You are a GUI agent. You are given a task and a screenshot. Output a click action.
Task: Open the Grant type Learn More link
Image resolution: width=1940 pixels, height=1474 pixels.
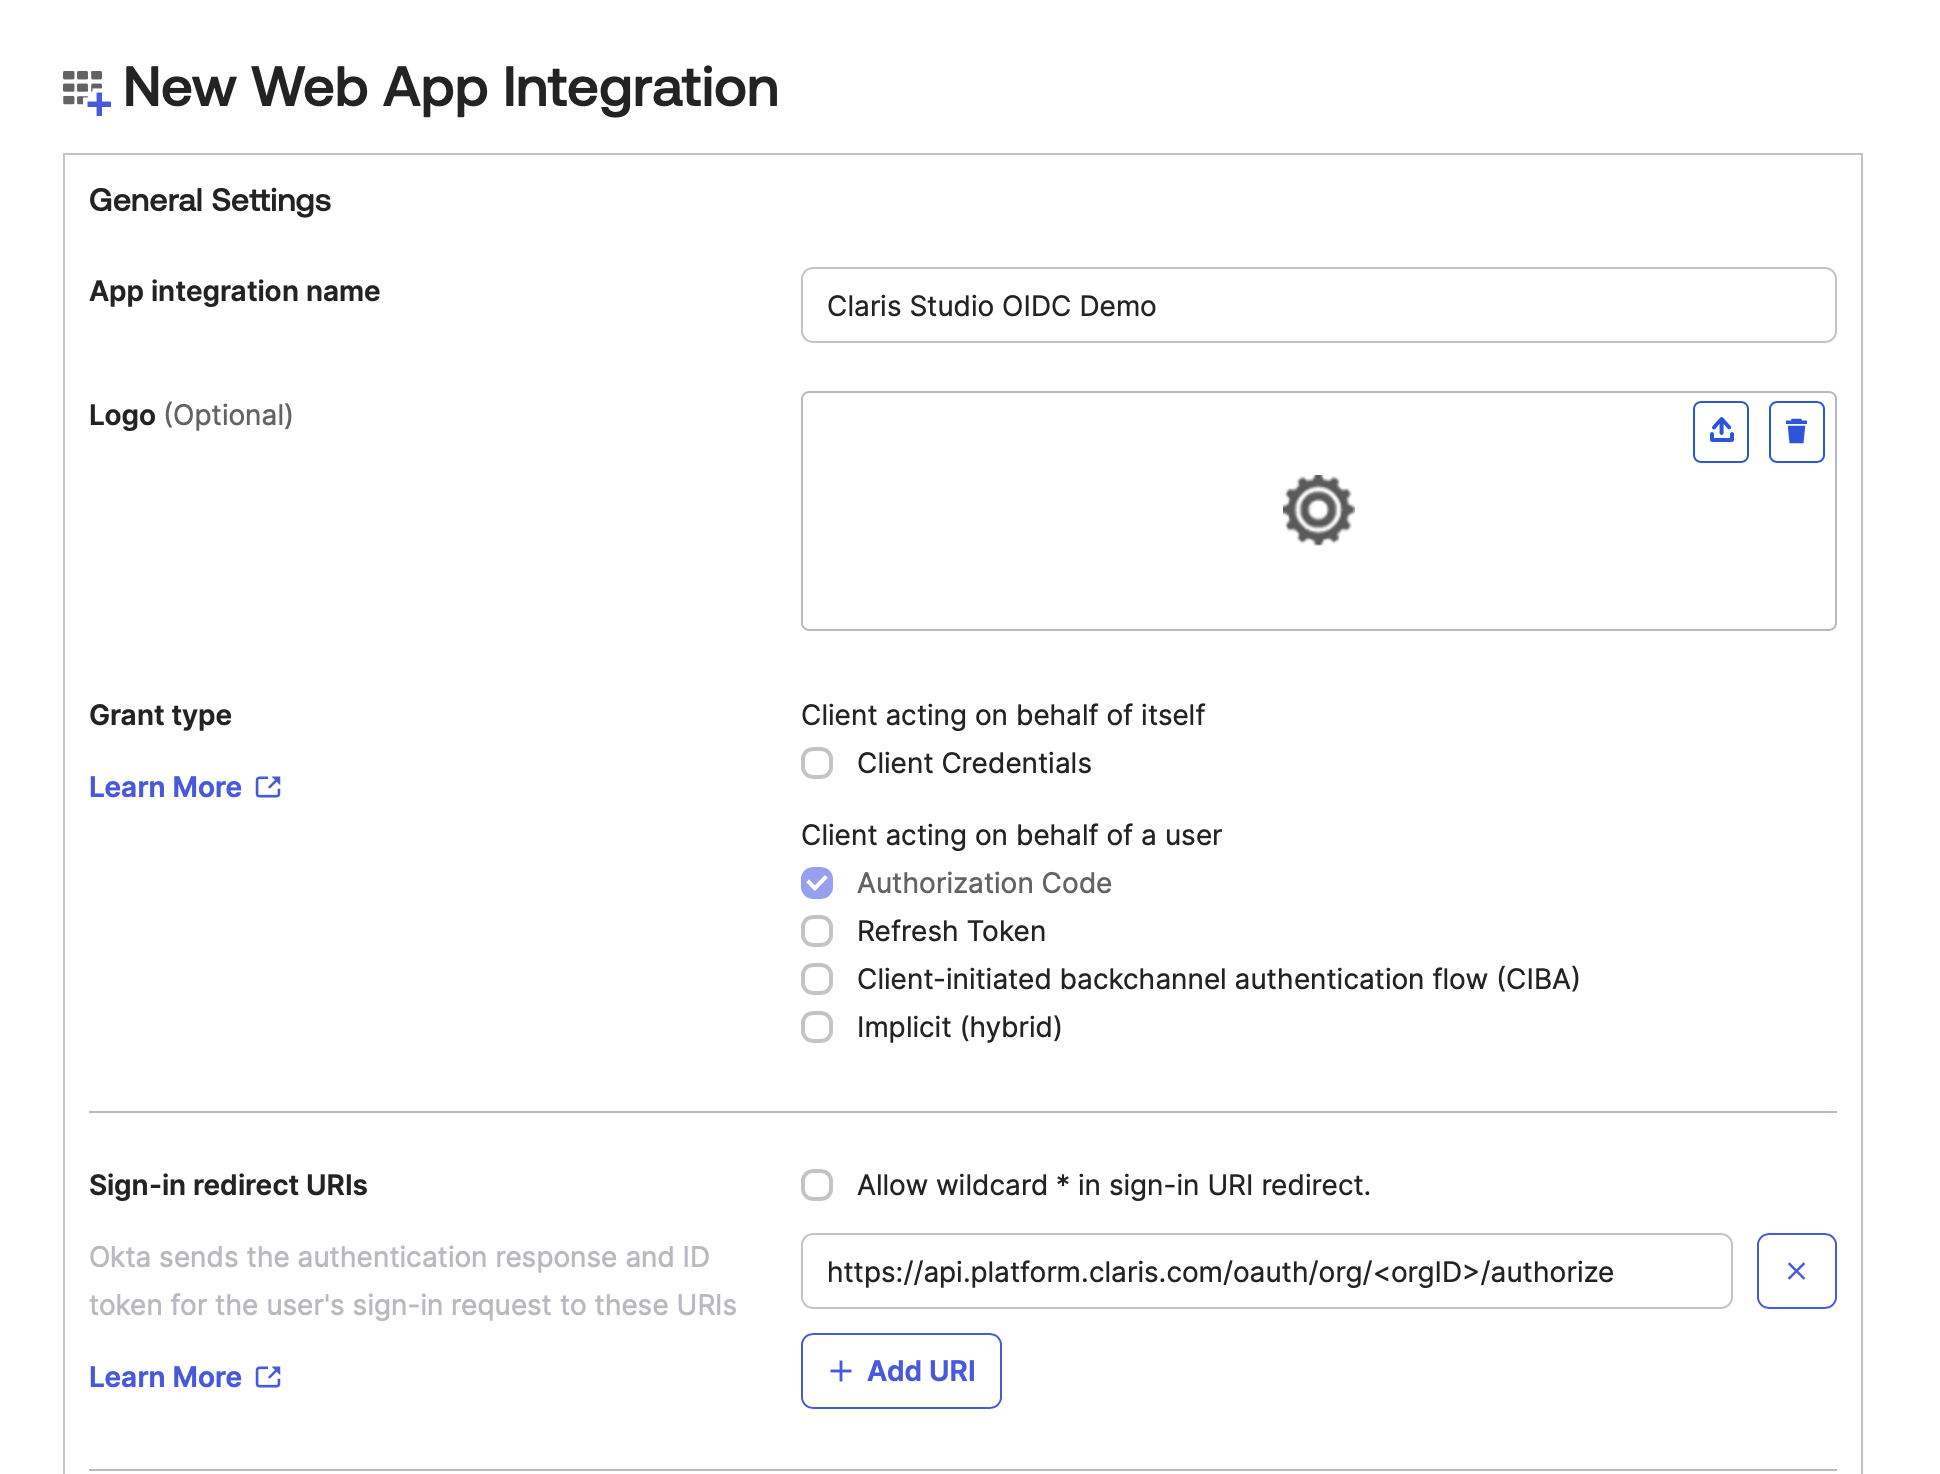coord(165,787)
